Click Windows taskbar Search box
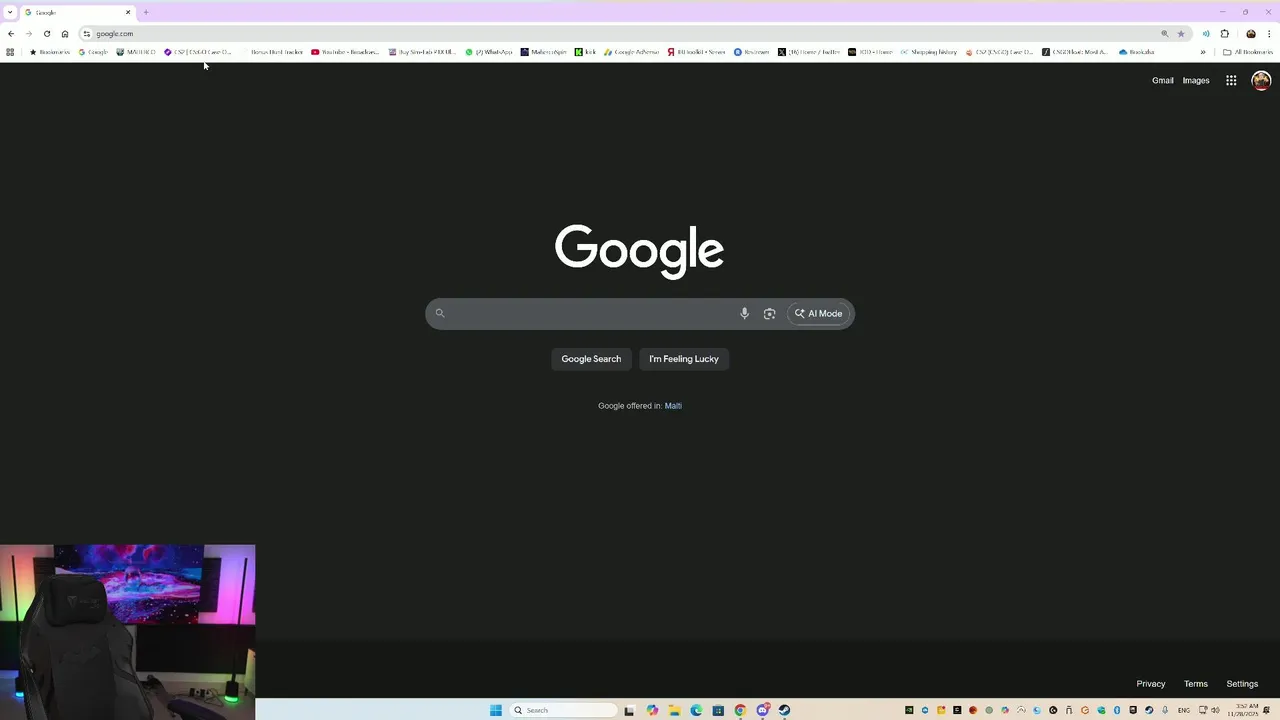The image size is (1280, 720). [563, 710]
